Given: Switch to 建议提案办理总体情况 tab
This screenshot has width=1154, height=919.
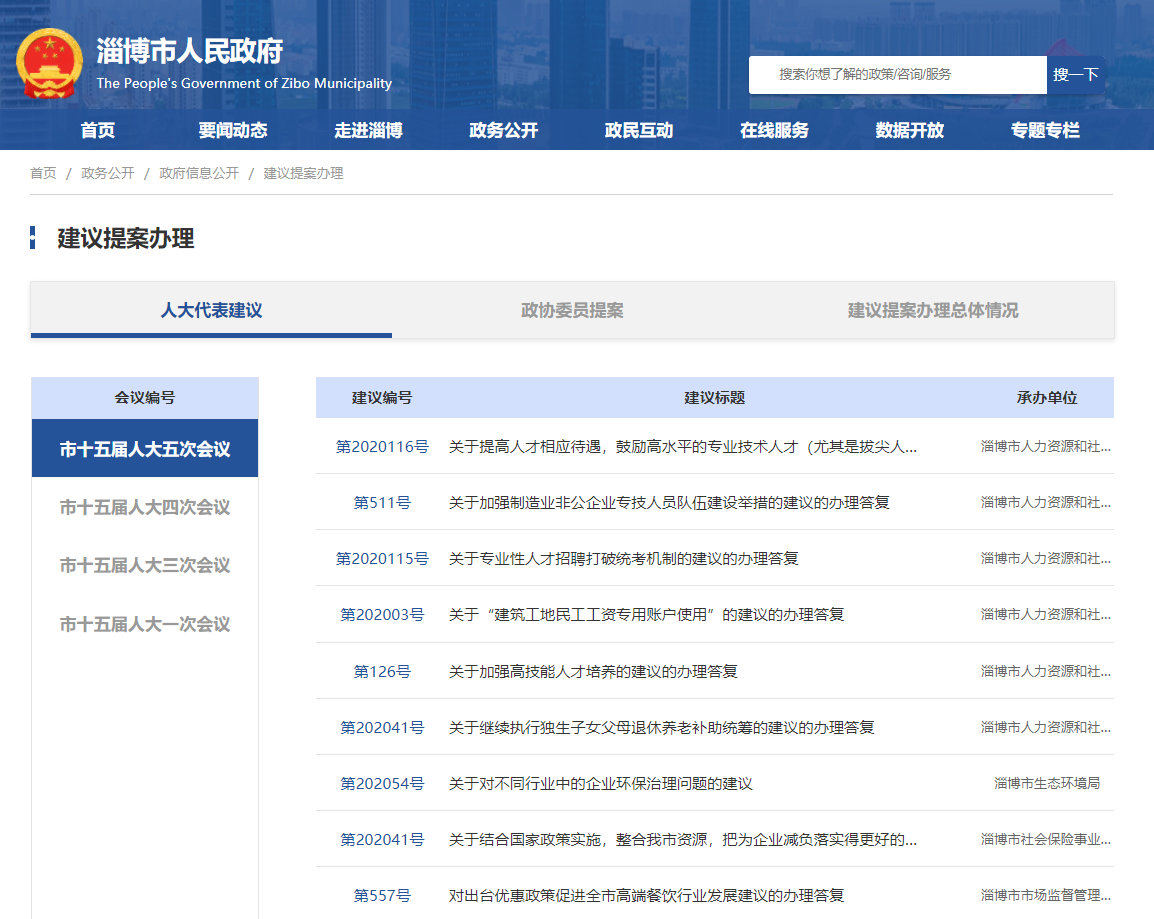Looking at the screenshot, I should click(x=933, y=310).
